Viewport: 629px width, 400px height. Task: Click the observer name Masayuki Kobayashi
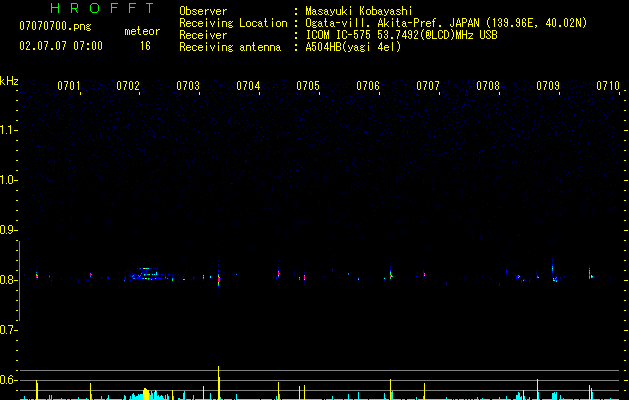pyautogui.click(x=359, y=11)
